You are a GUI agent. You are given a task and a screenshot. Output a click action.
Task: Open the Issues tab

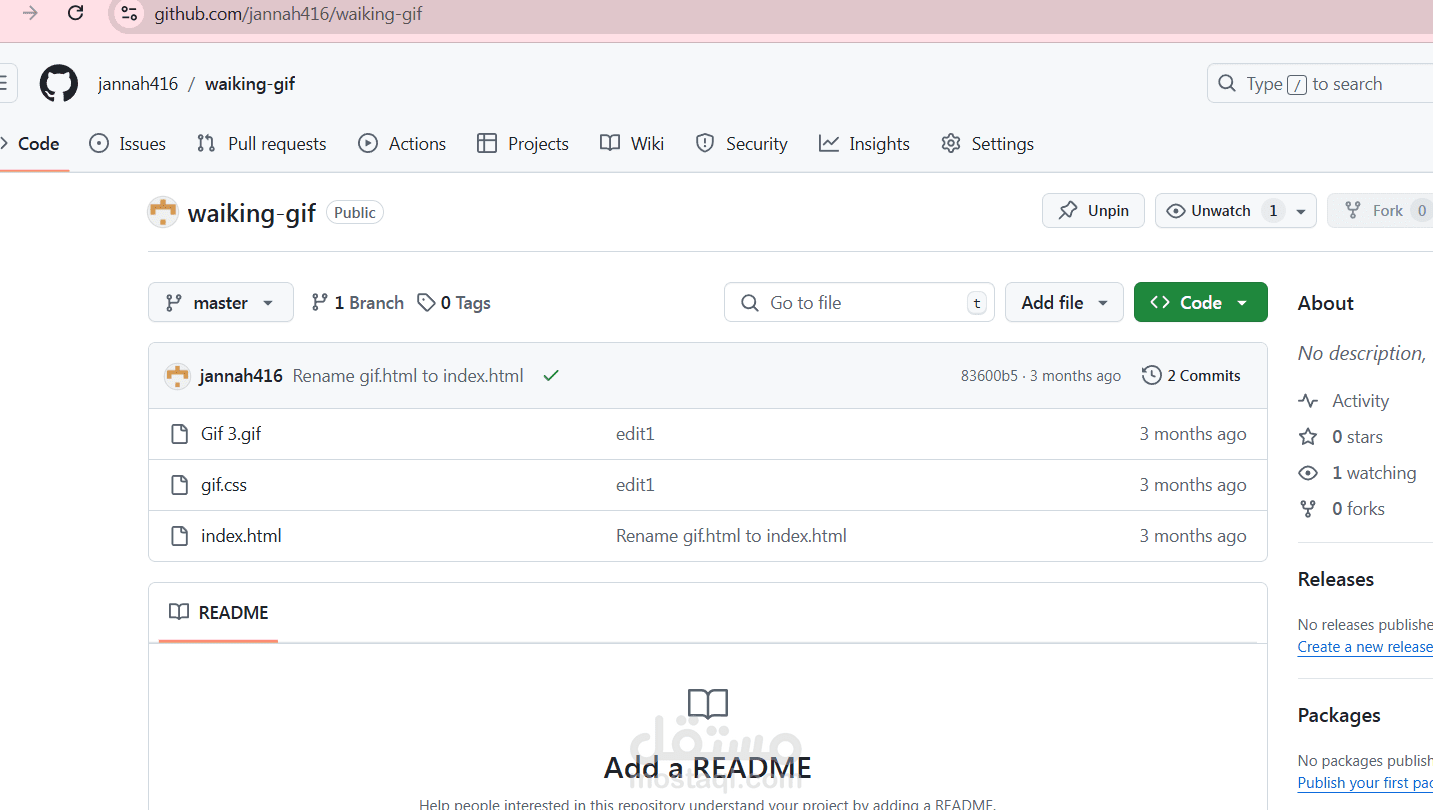[127, 144]
